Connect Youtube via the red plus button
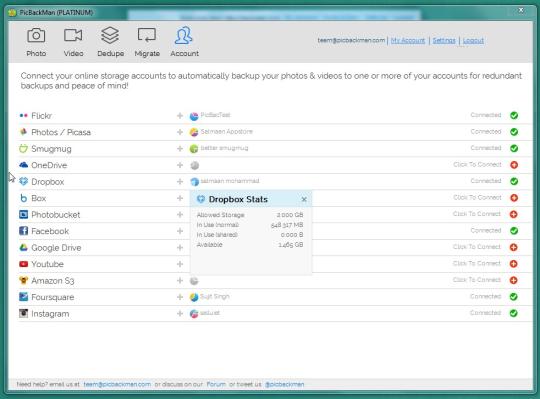This screenshot has width=540, height=399. [513, 264]
